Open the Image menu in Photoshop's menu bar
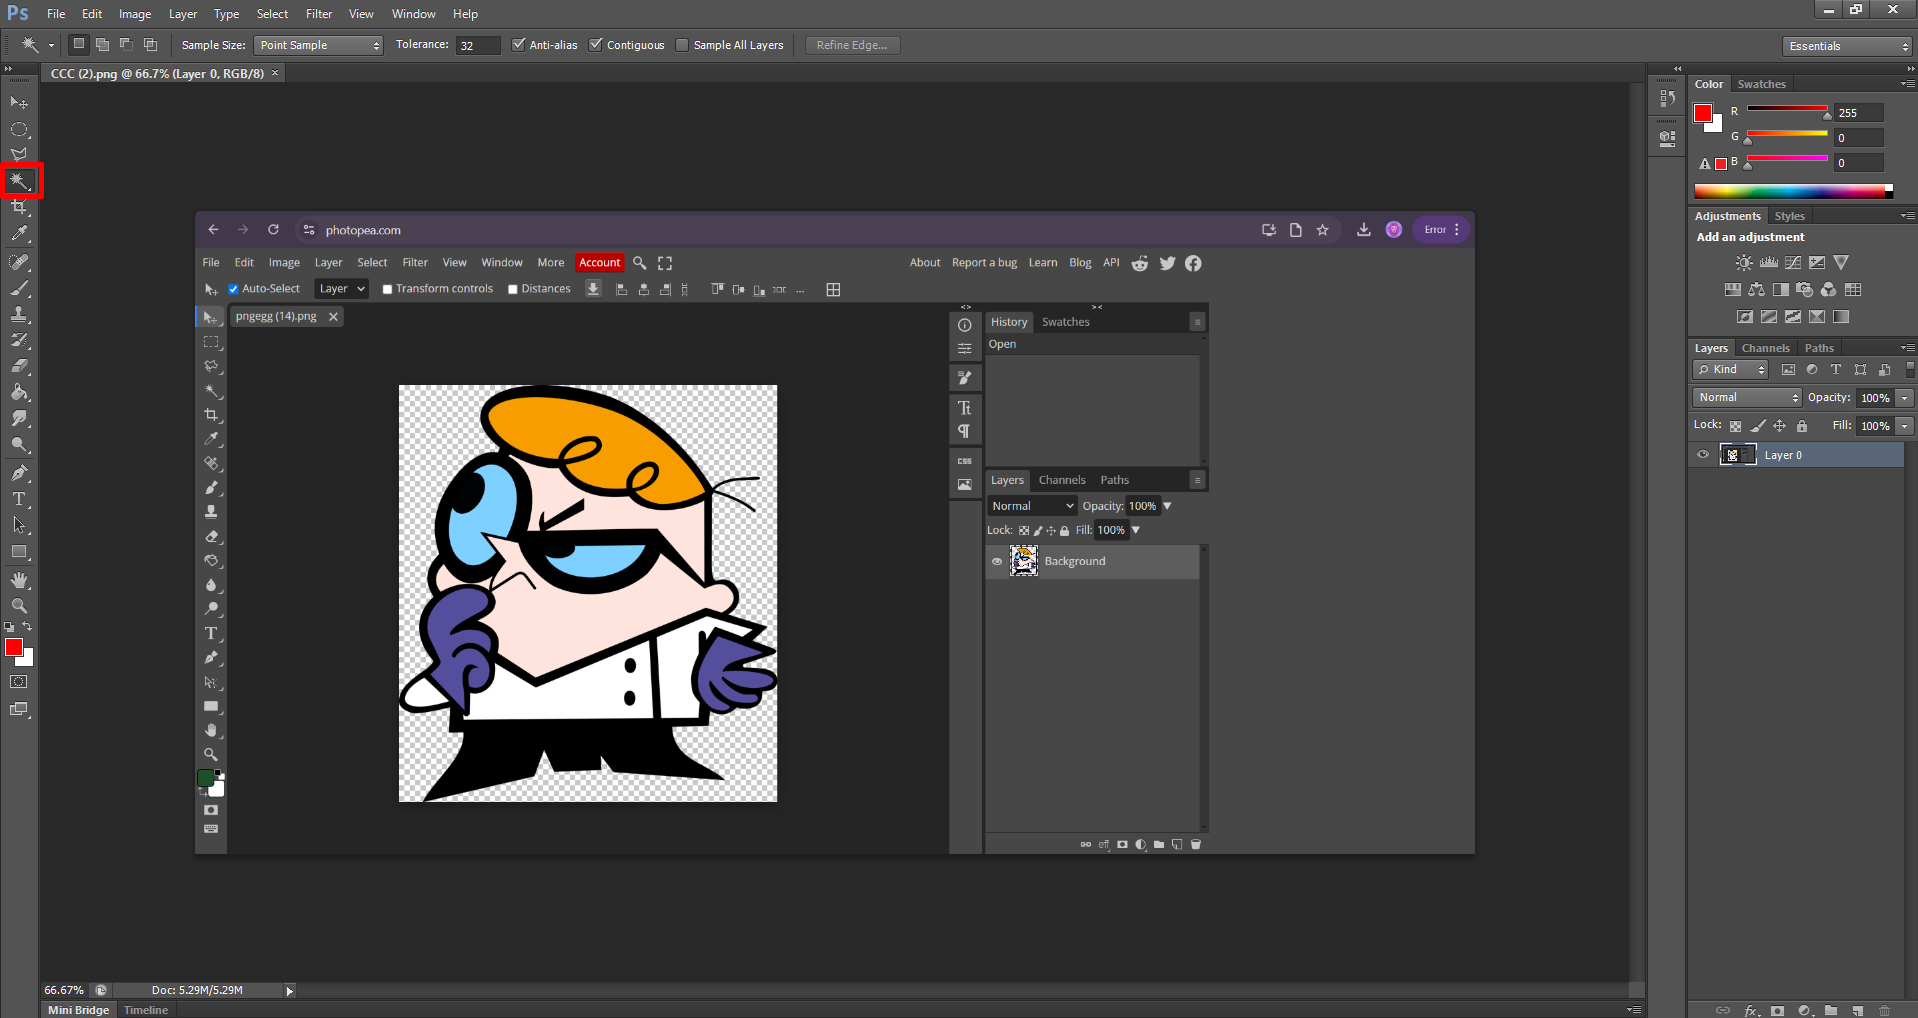 tap(135, 14)
